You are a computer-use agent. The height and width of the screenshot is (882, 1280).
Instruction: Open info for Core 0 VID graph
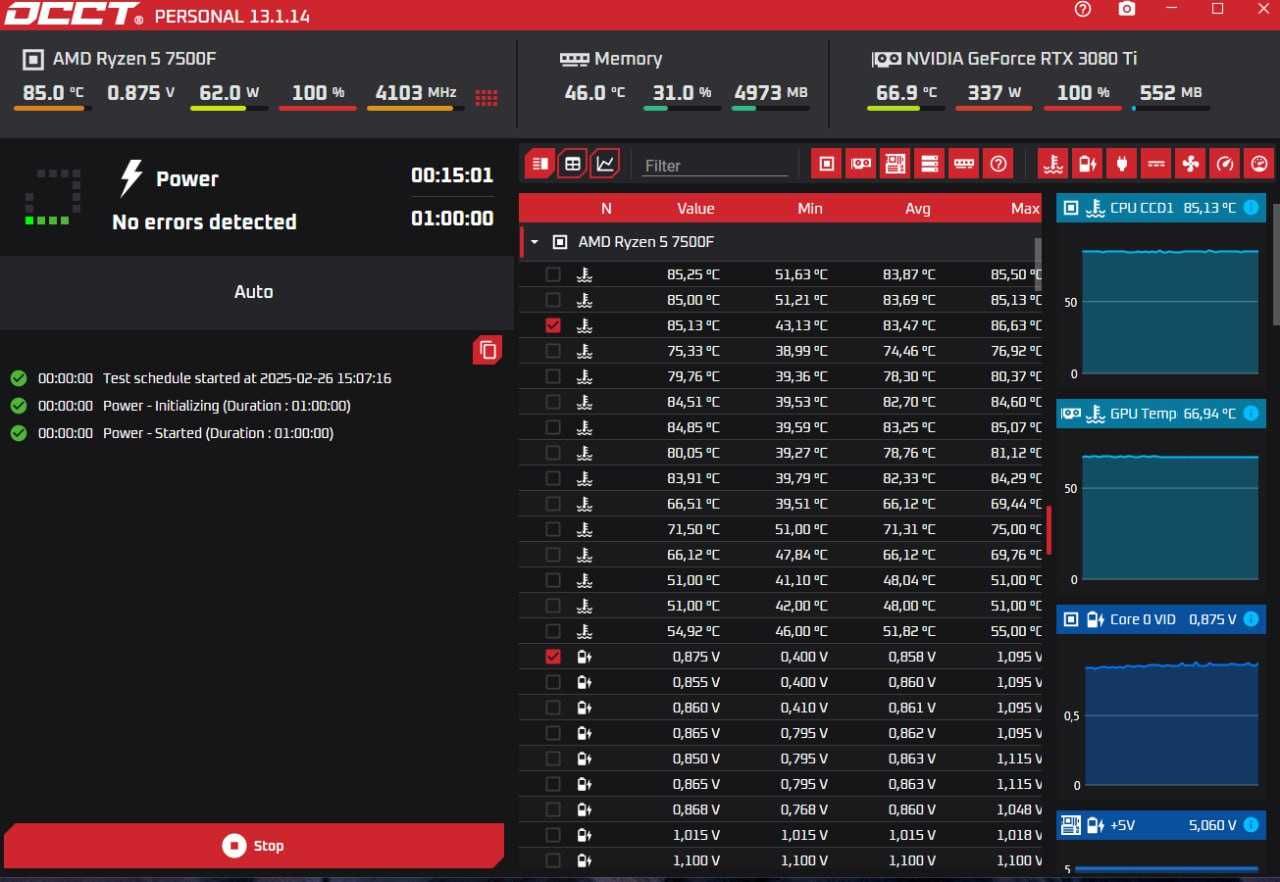pyautogui.click(x=1251, y=620)
